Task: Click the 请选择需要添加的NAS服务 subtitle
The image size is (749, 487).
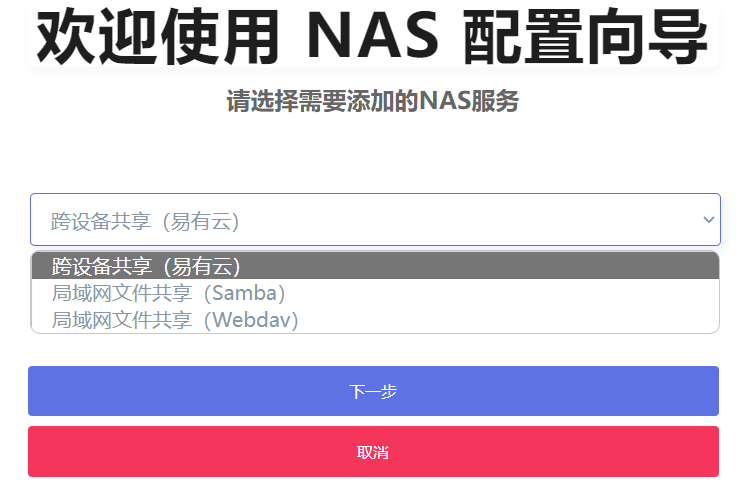Action: (x=373, y=101)
